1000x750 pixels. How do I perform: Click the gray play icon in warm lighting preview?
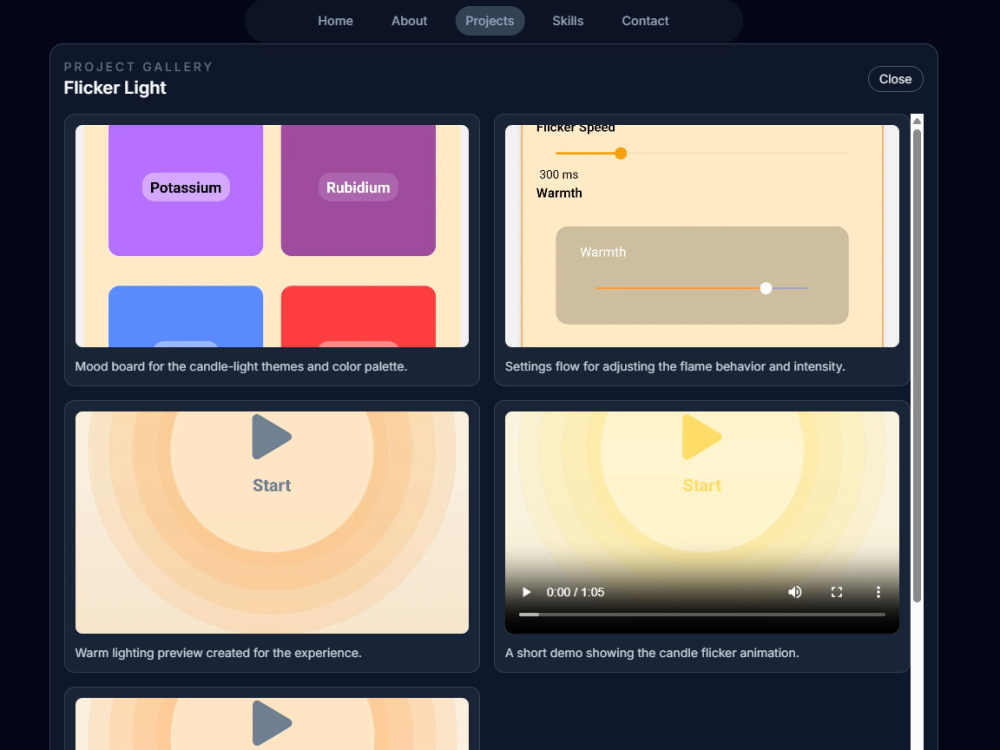(x=271, y=437)
